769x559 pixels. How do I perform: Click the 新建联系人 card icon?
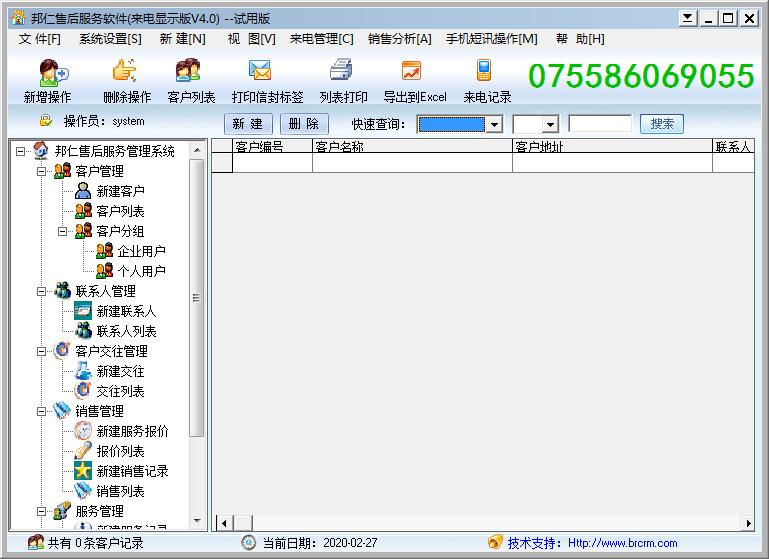pyautogui.click(x=83, y=310)
